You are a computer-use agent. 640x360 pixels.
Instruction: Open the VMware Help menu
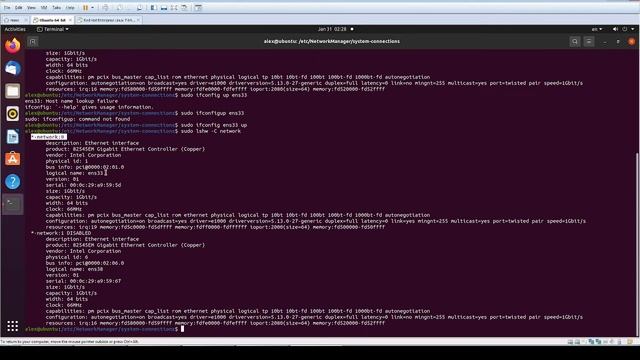click(70, 8)
